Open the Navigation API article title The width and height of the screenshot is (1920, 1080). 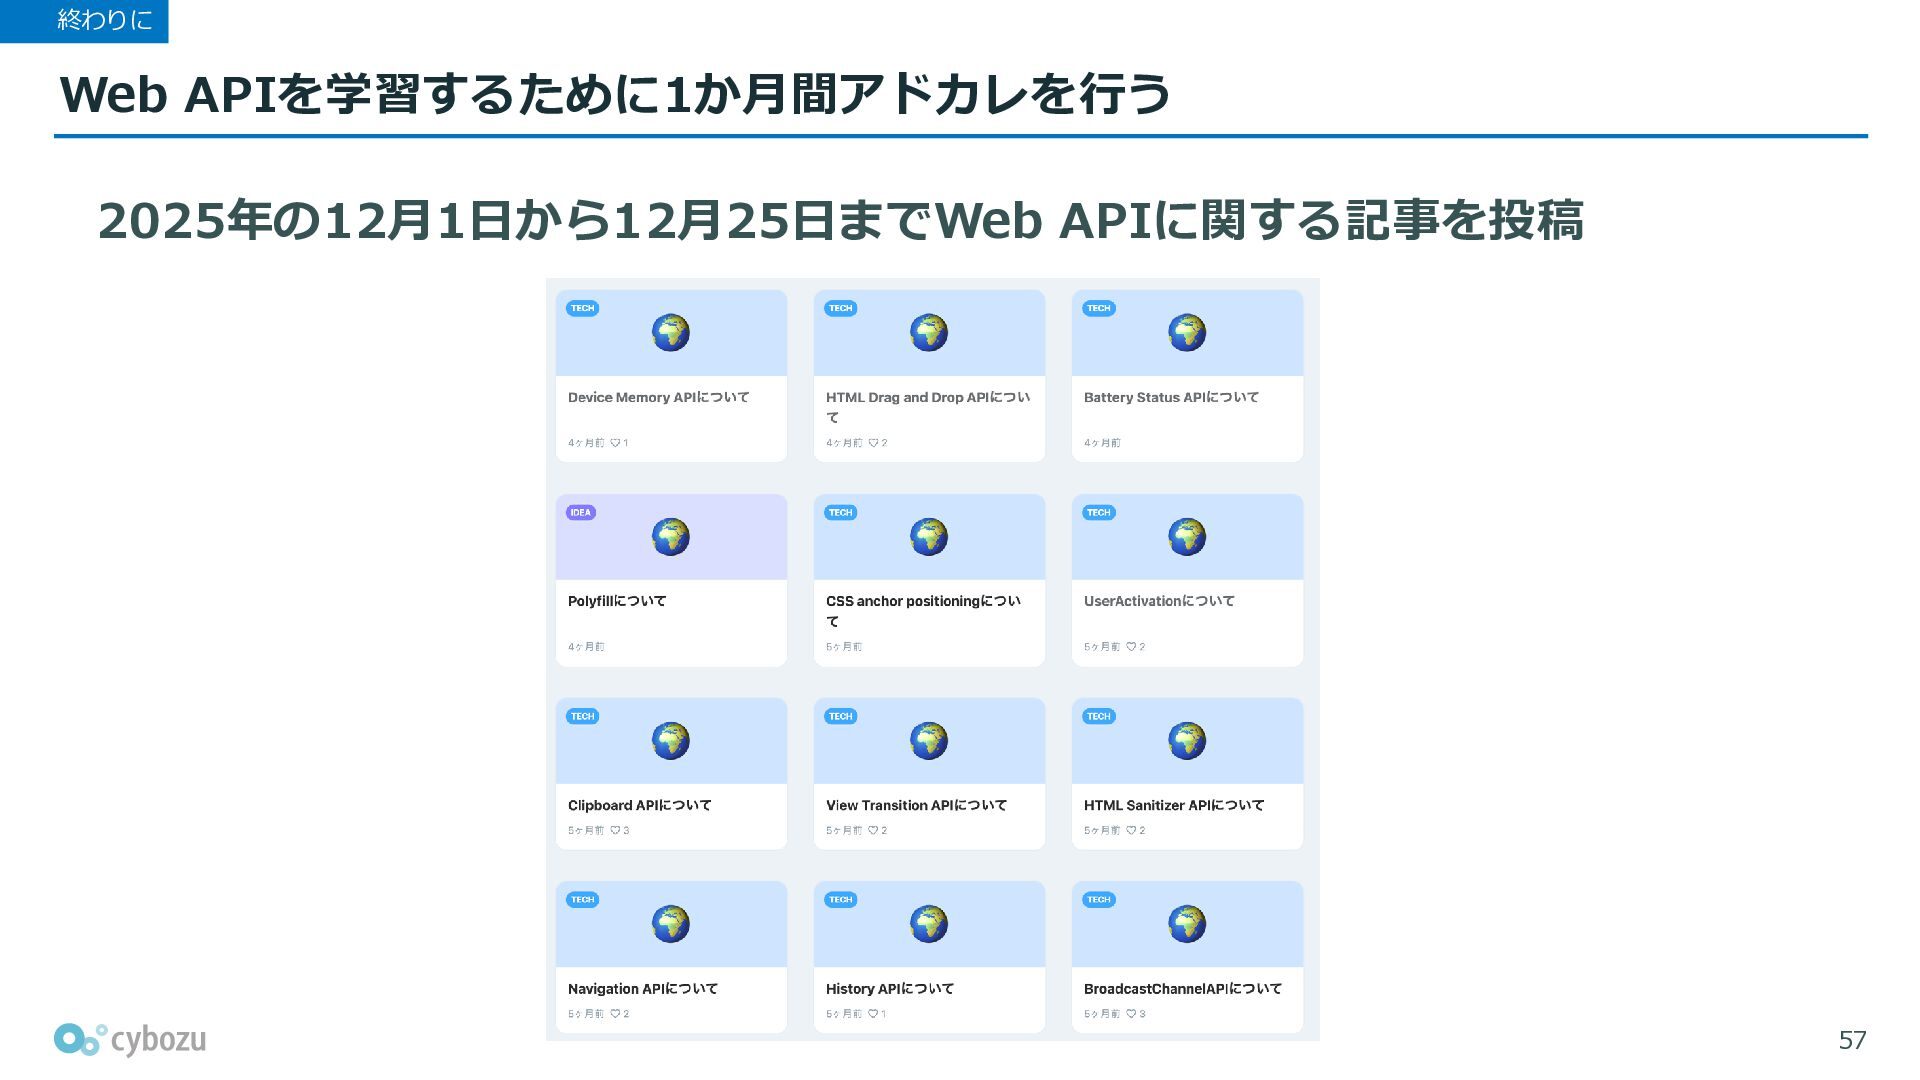click(x=643, y=989)
